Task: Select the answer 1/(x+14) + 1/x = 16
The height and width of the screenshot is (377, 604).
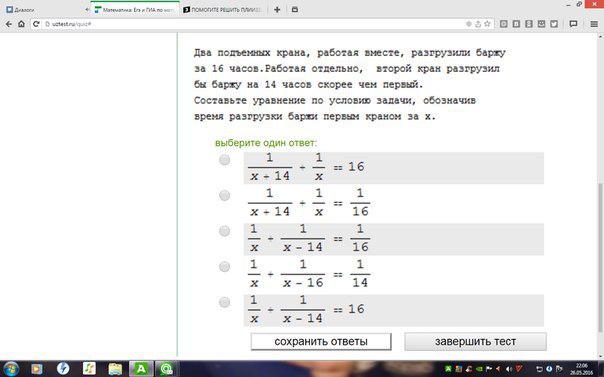Action: 225,160
